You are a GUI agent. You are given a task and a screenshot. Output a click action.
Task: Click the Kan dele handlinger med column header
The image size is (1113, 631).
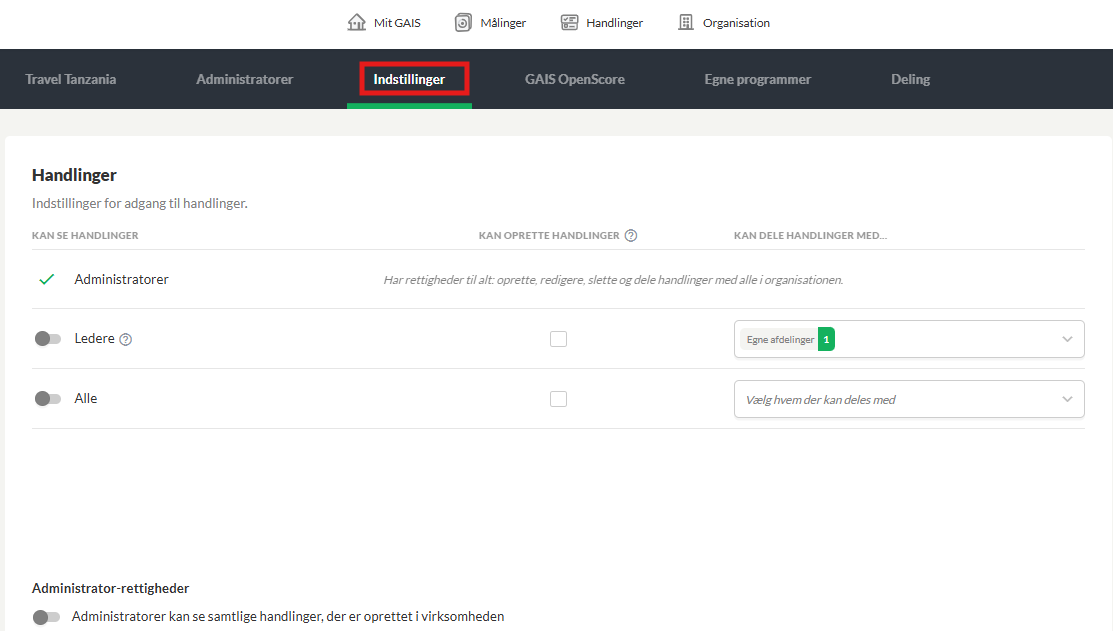[811, 236]
